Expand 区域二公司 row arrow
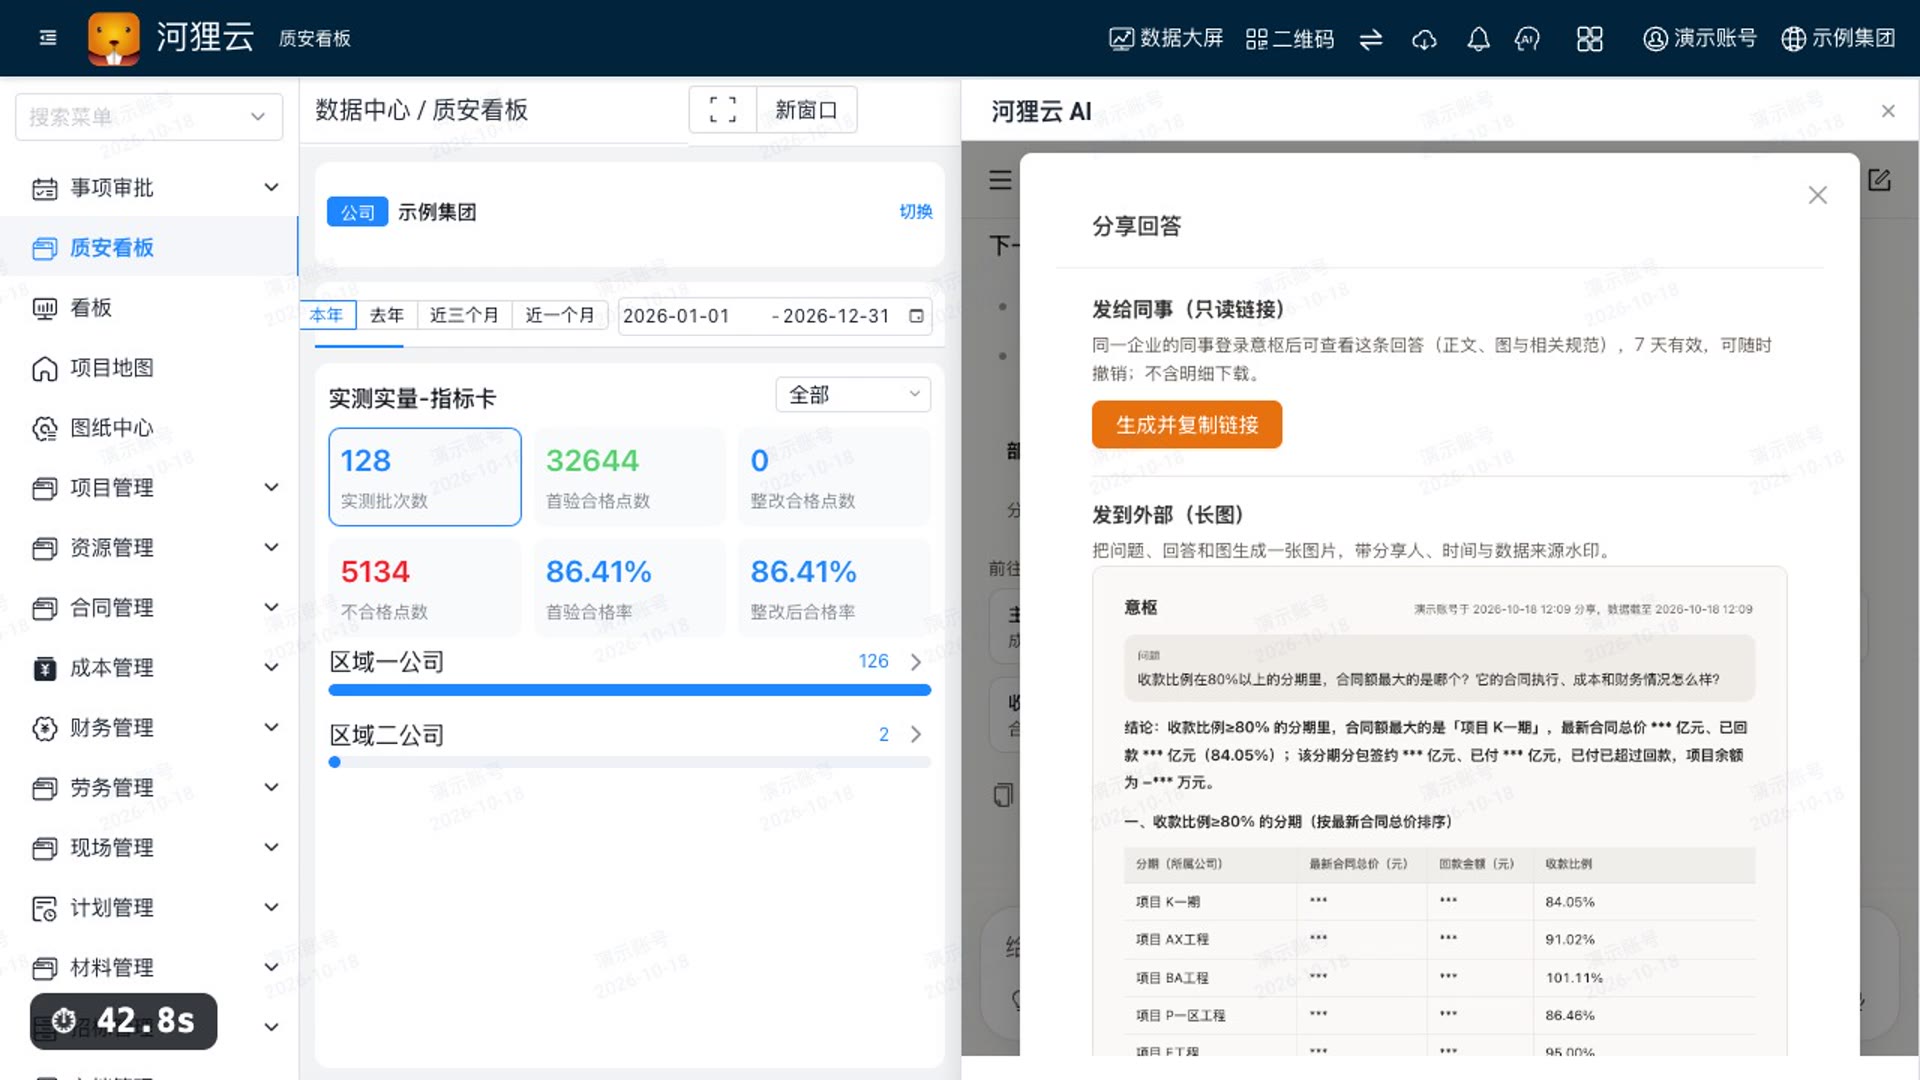Image resolution: width=1920 pixels, height=1080 pixels. click(916, 734)
